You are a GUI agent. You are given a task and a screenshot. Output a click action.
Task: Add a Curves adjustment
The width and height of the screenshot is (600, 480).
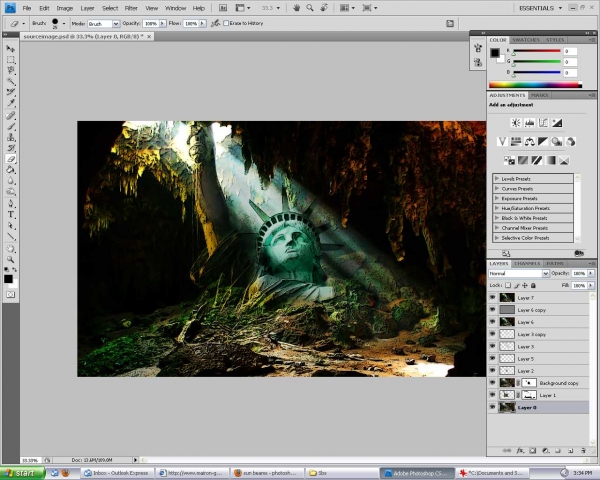pyautogui.click(x=543, y=123)
